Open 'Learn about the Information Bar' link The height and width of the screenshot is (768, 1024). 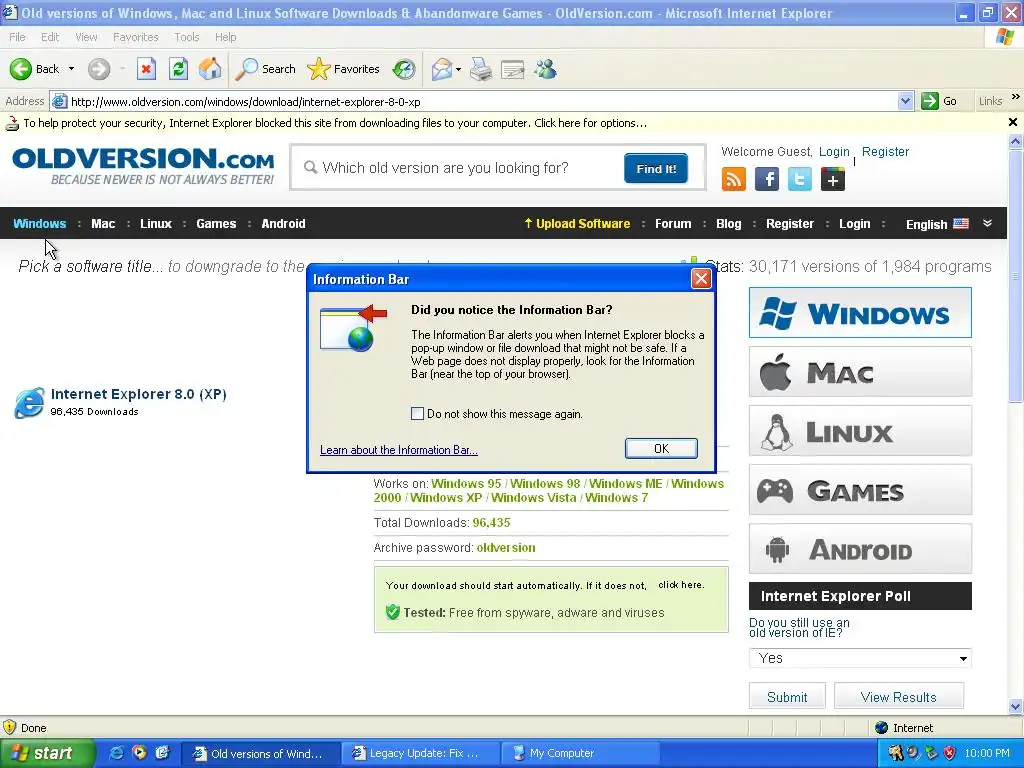coord(398,450)
